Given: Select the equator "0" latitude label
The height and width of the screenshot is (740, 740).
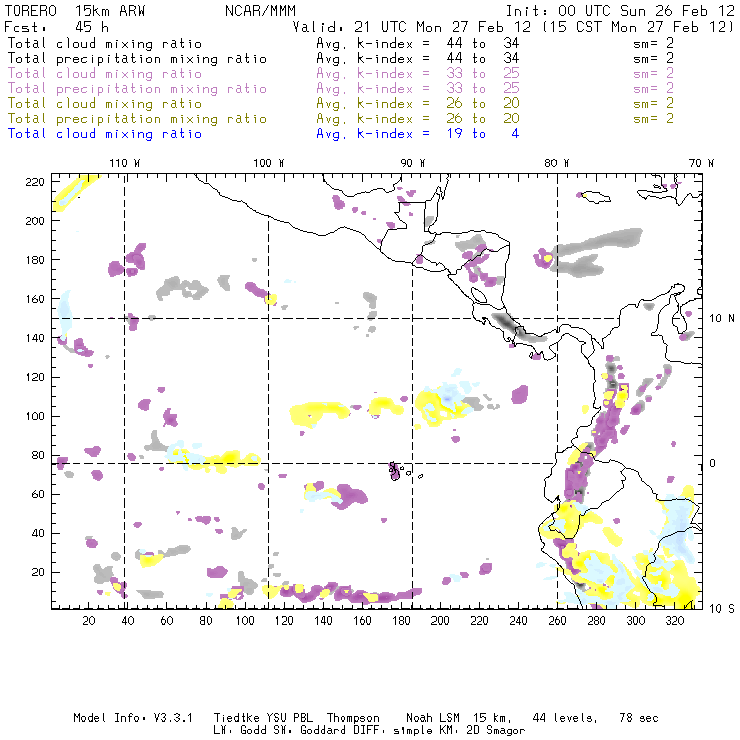Looking at the screenshot, I should pyautogui.click(x=713, y=463).
